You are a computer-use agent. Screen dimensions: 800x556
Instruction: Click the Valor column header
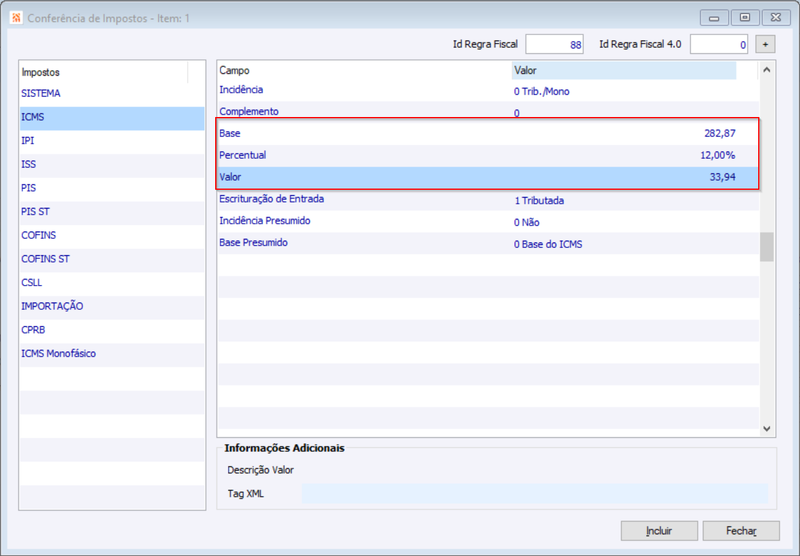(623, 70)
